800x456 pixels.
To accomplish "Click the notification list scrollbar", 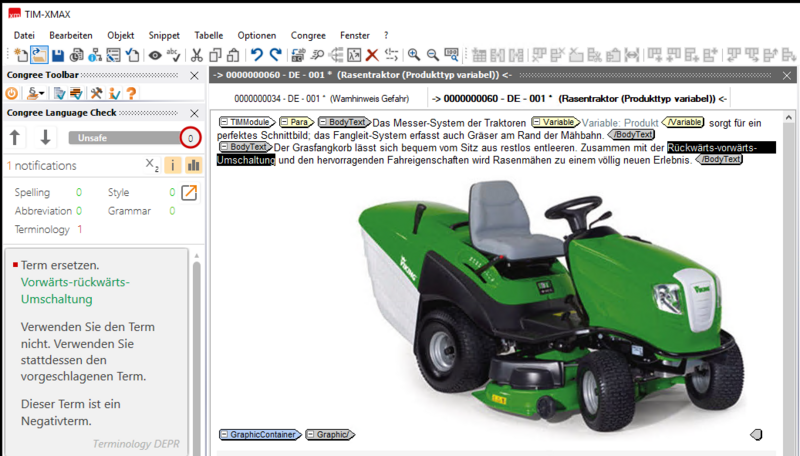I will pyautogui.click(x=196, y=357).
